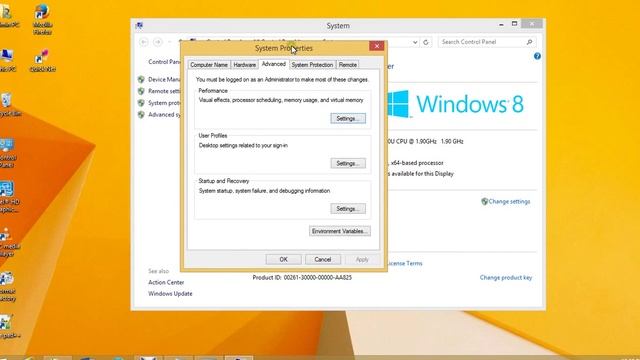
Task: Open the blue Help icon in System window
Action: click(537, 56)
